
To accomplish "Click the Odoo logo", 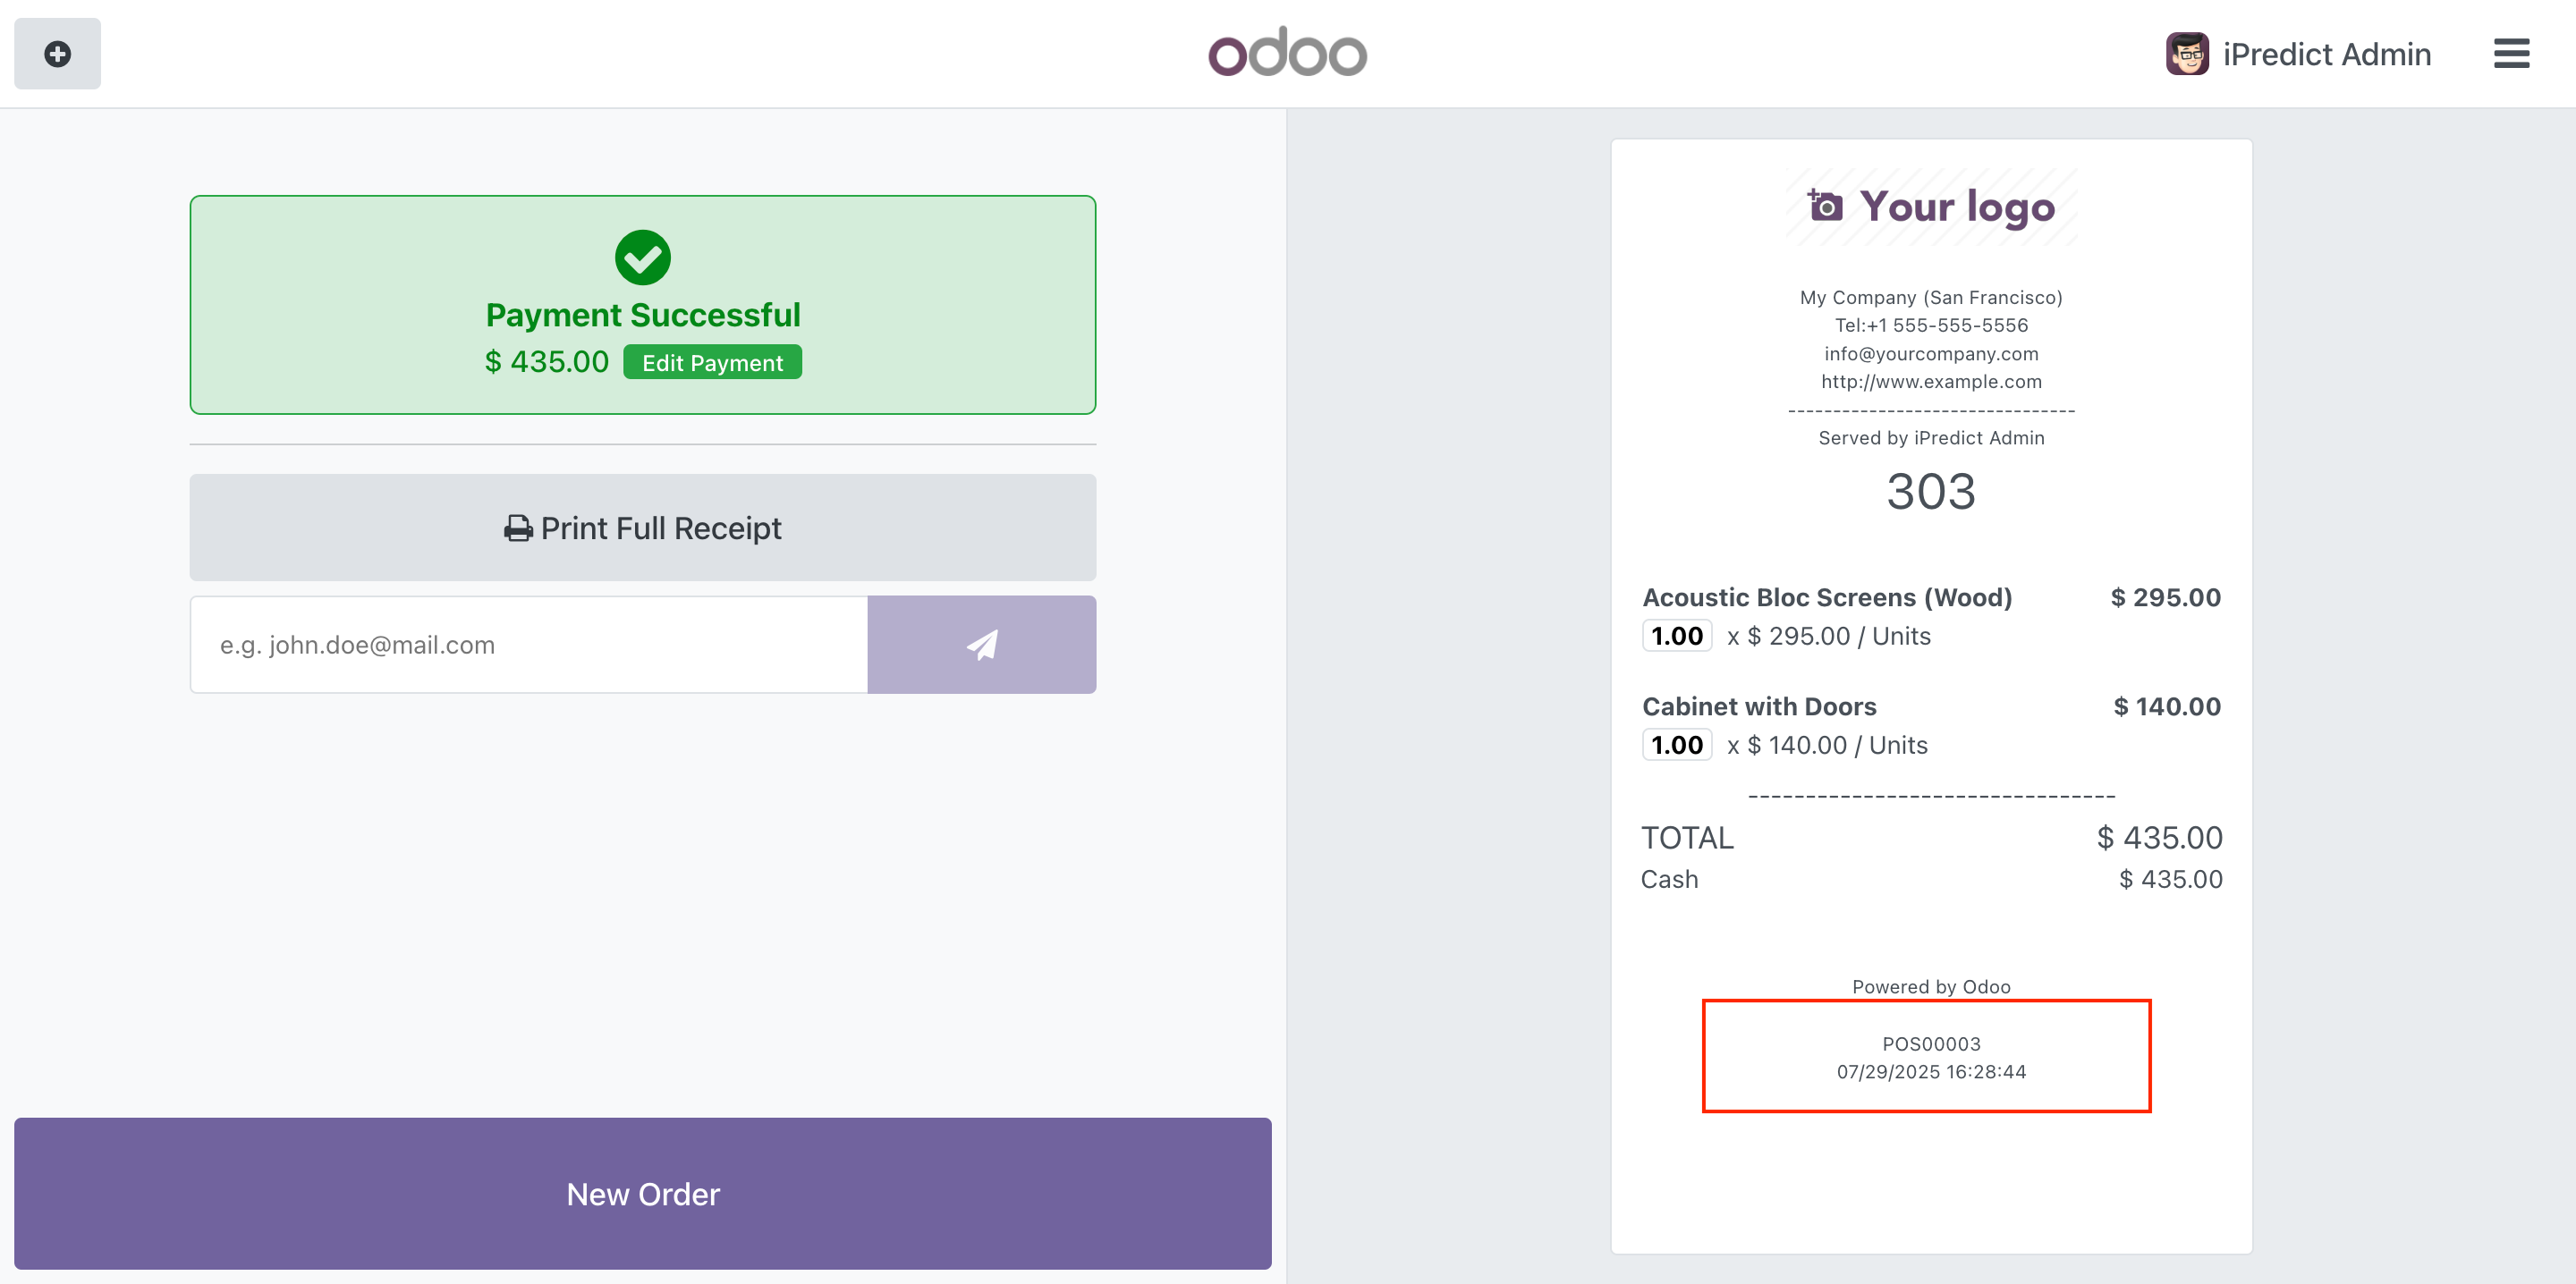I will point(1287,54).
